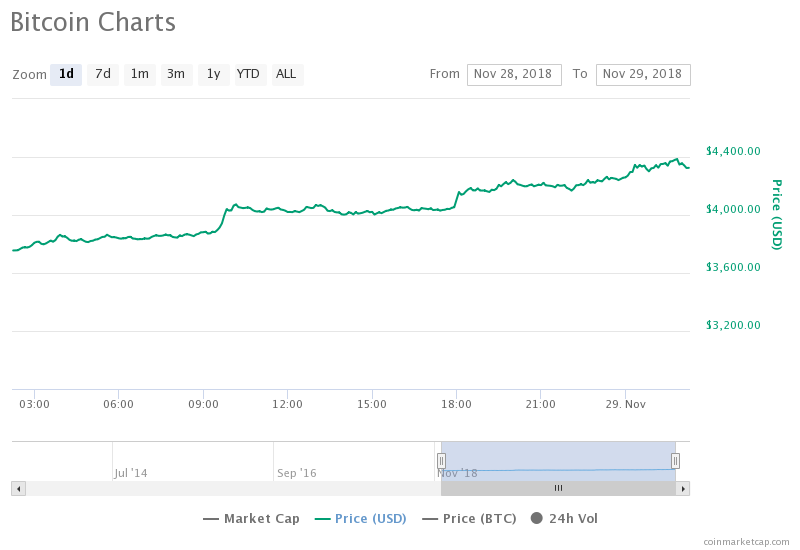Click the $3,200.00 axis label

click(733, 326)
